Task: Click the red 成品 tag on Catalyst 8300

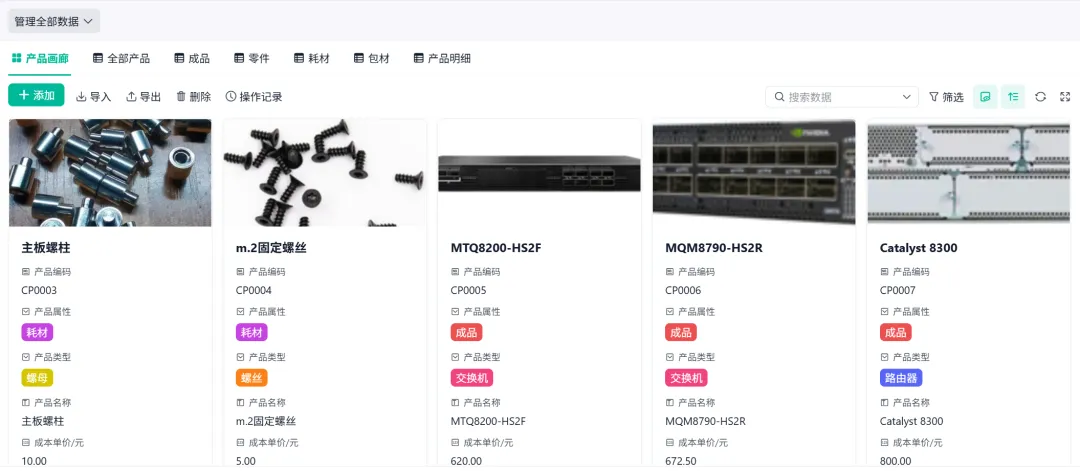Action: [x=895, y=333]
